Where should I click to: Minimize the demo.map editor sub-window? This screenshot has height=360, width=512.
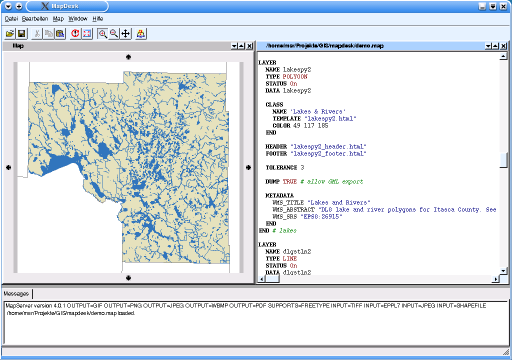[488, 46]
